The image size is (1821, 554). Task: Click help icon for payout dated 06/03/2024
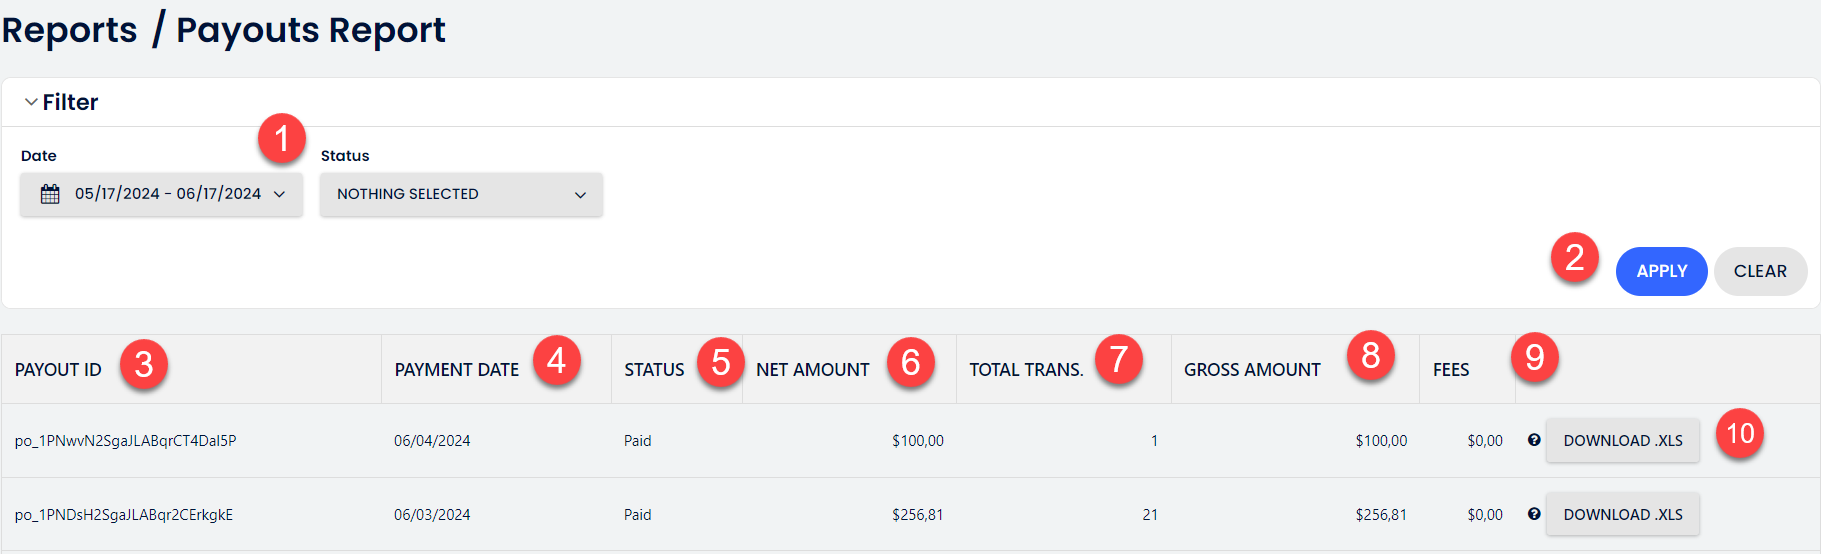pyautogui.click(x=1534, y=514)
